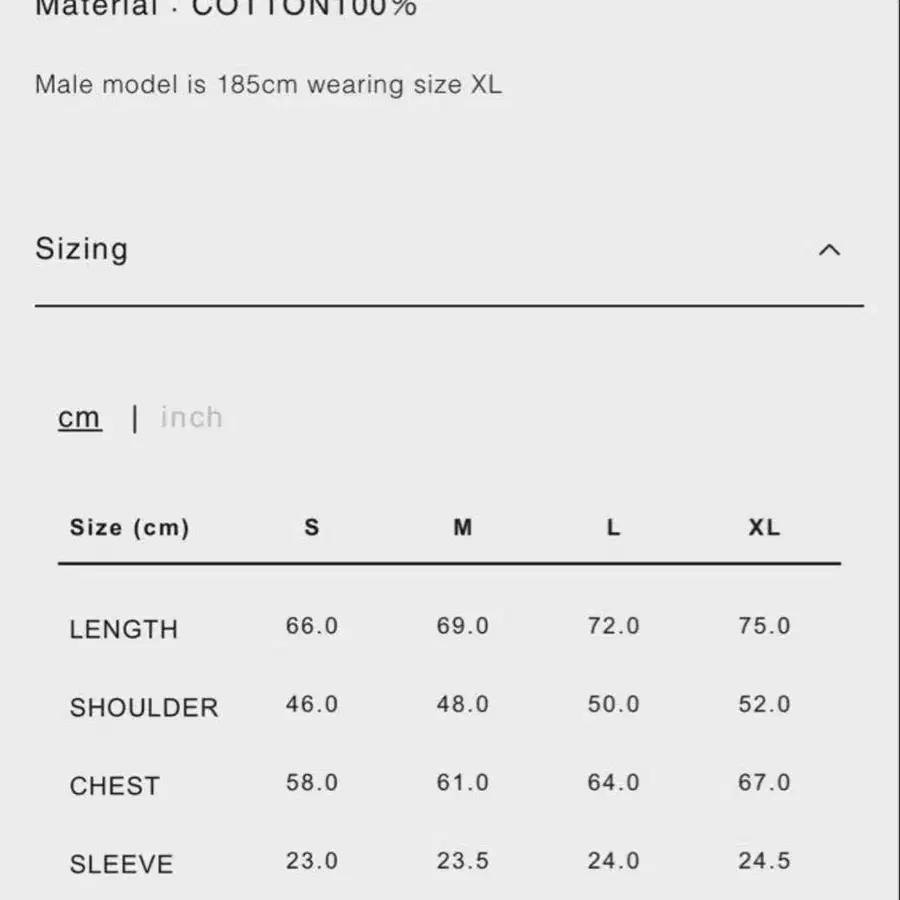Click the L size column header
The height and width of the screenshot is (900, 900).
(x=614, y=527)
